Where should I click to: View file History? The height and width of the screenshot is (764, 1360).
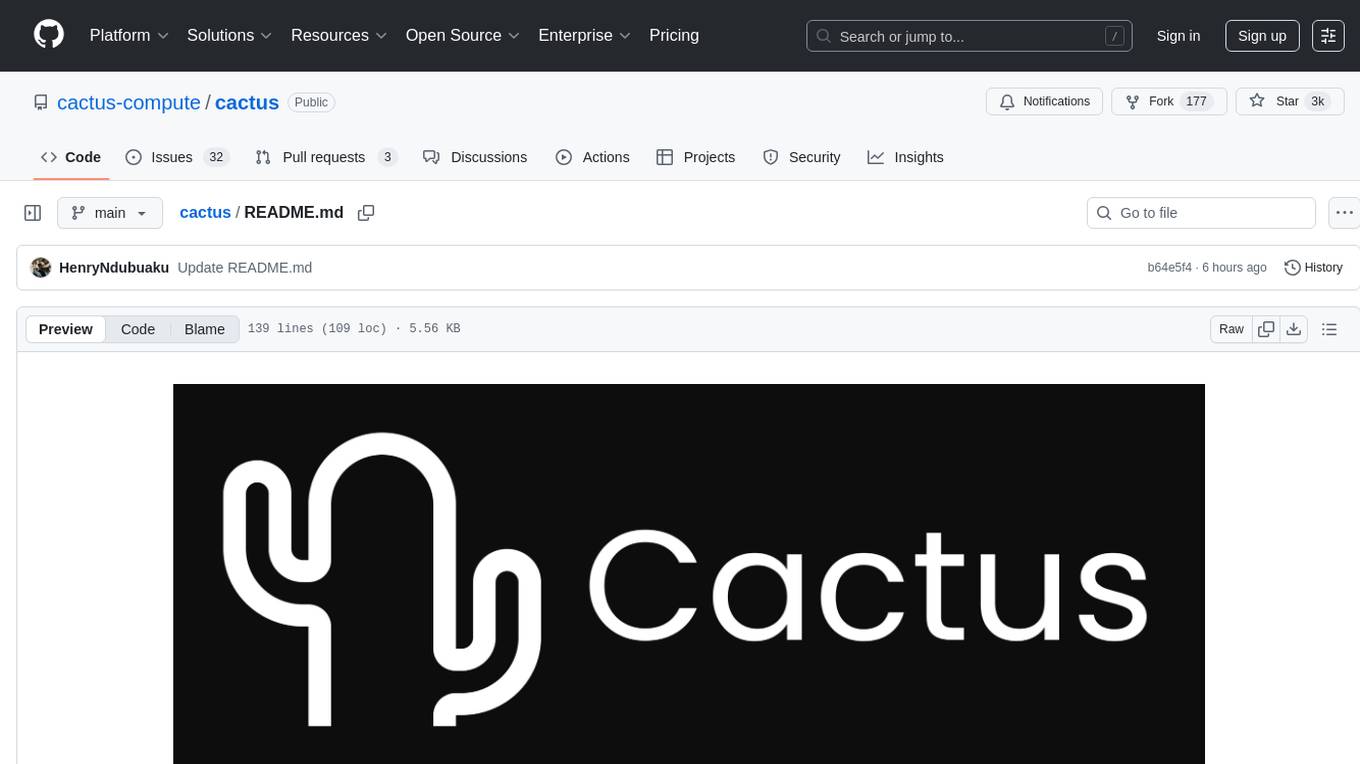[1314, 267]
